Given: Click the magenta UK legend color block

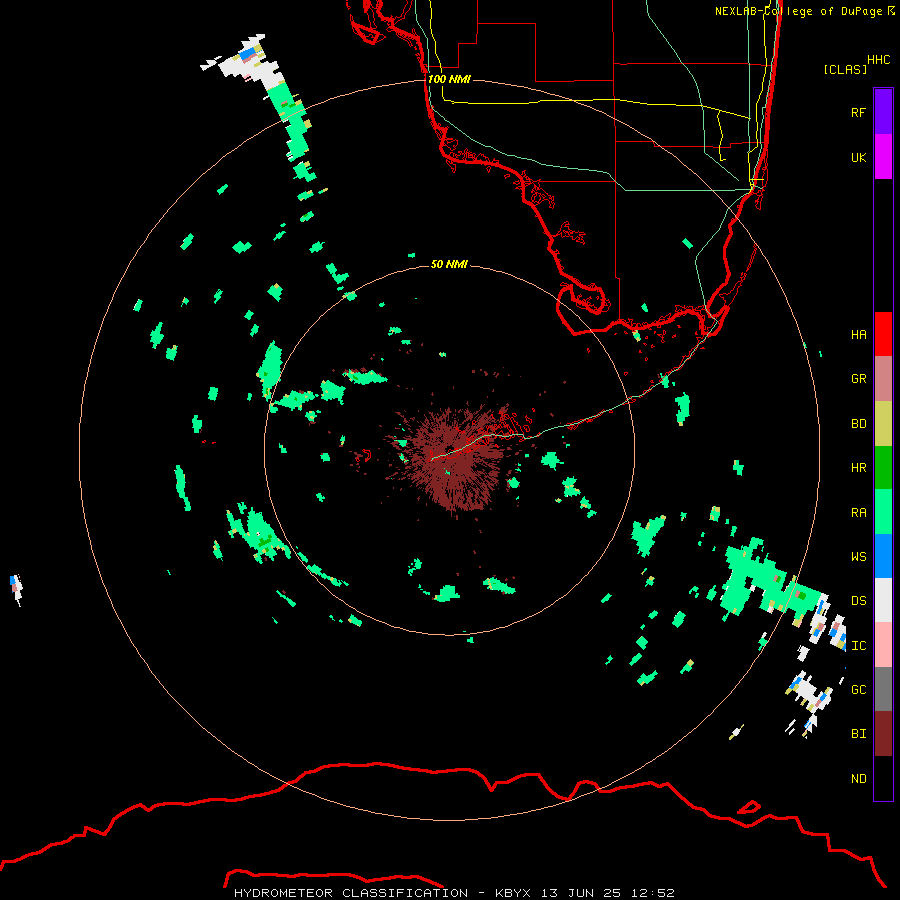Looking at the screenshot, I should click(883, 157).
